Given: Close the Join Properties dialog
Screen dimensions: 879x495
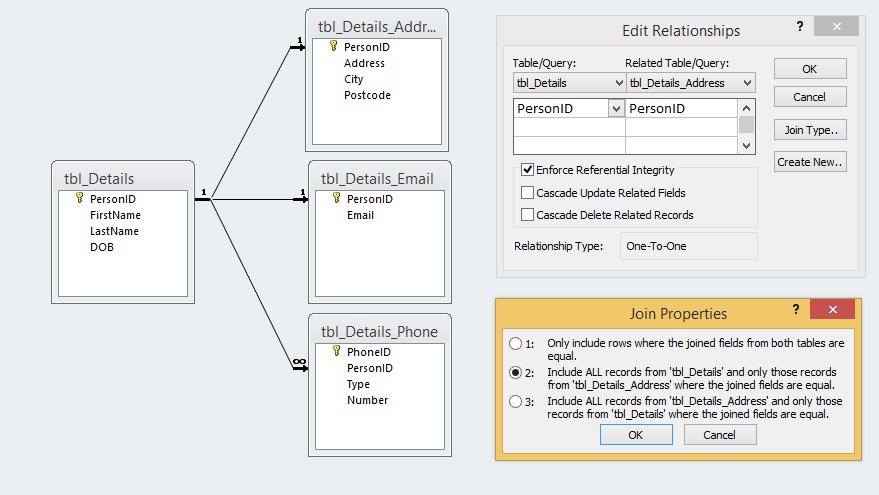Looking at the screenshot, I should (832, 309).
